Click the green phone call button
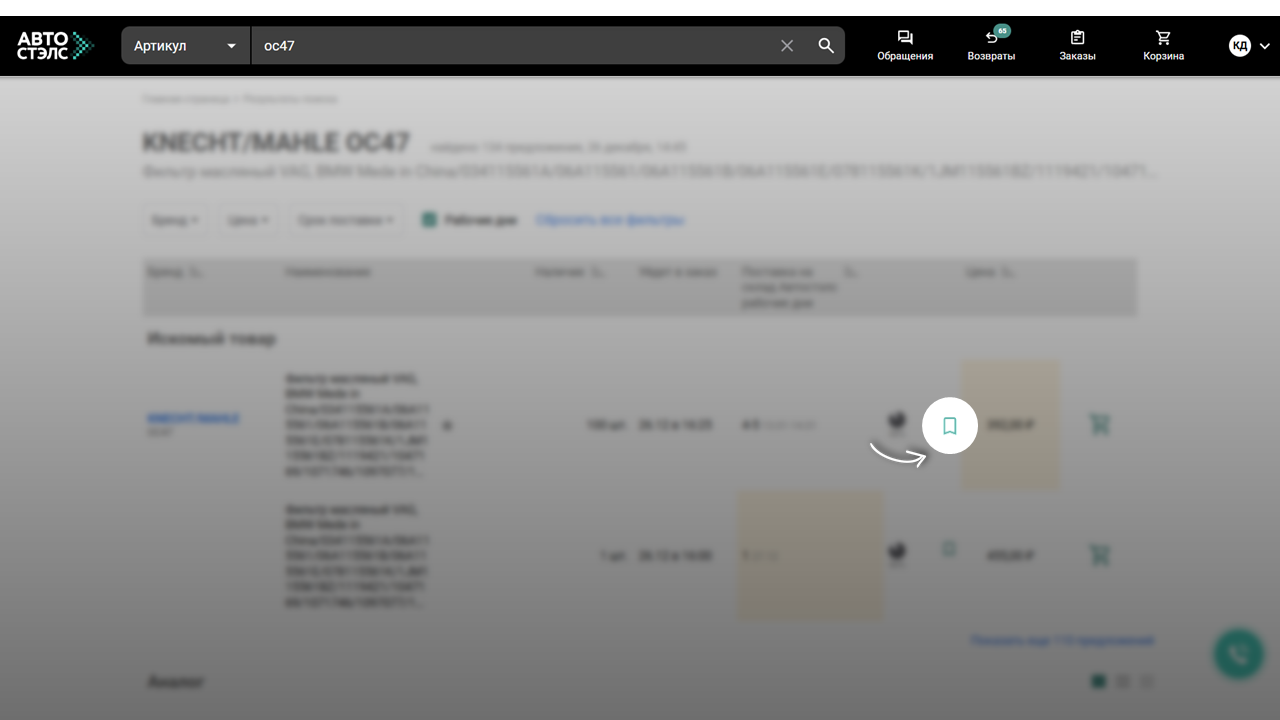Viewport: 1280px width, 720px height. click(x=1238, y=655)
